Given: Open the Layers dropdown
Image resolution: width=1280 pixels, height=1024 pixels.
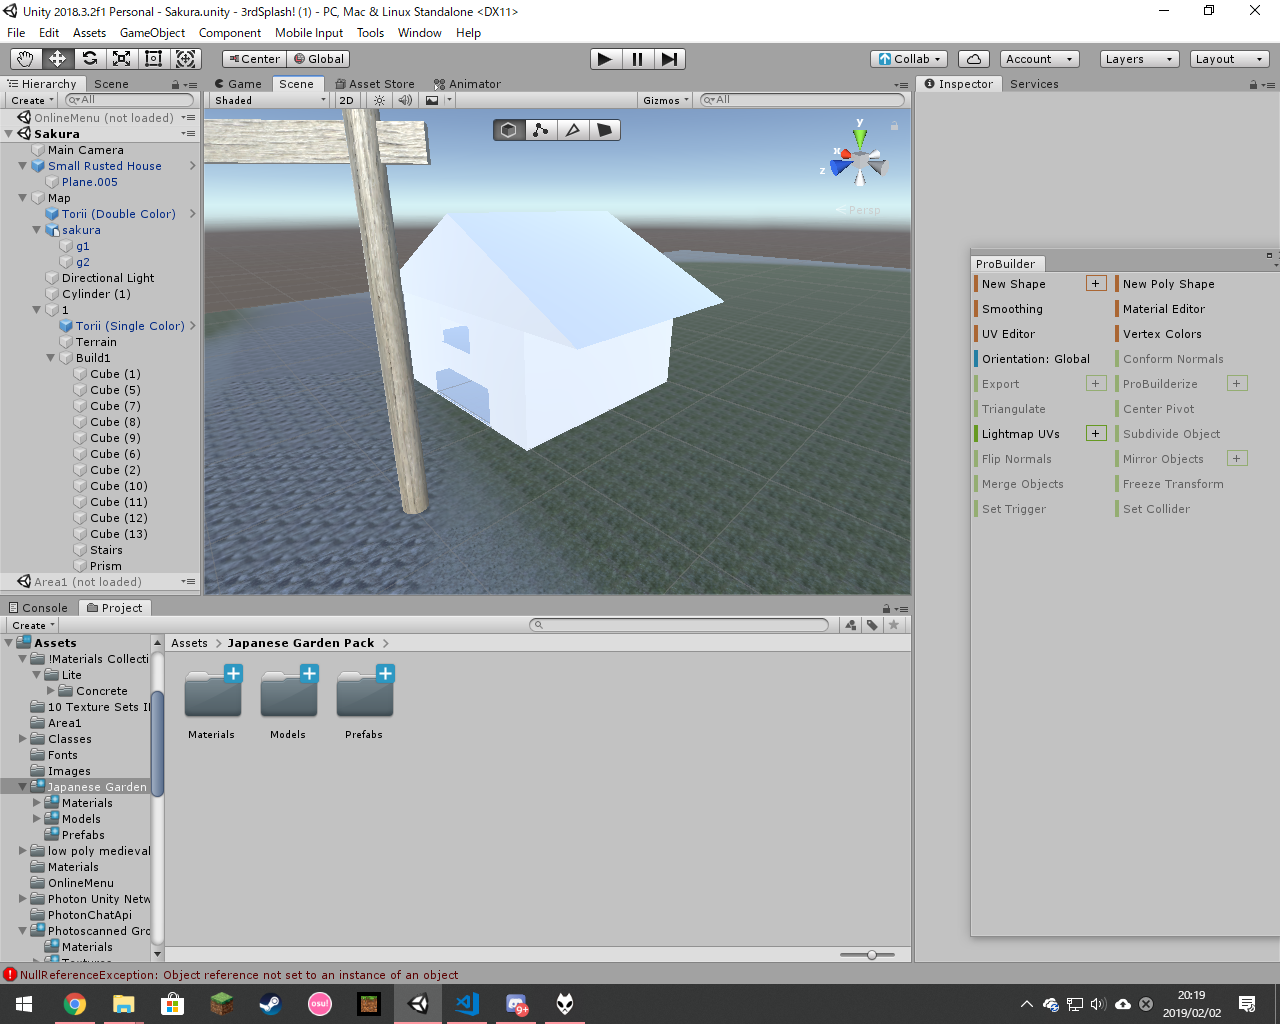Looking at the screenshot, I should (1139, 59).
